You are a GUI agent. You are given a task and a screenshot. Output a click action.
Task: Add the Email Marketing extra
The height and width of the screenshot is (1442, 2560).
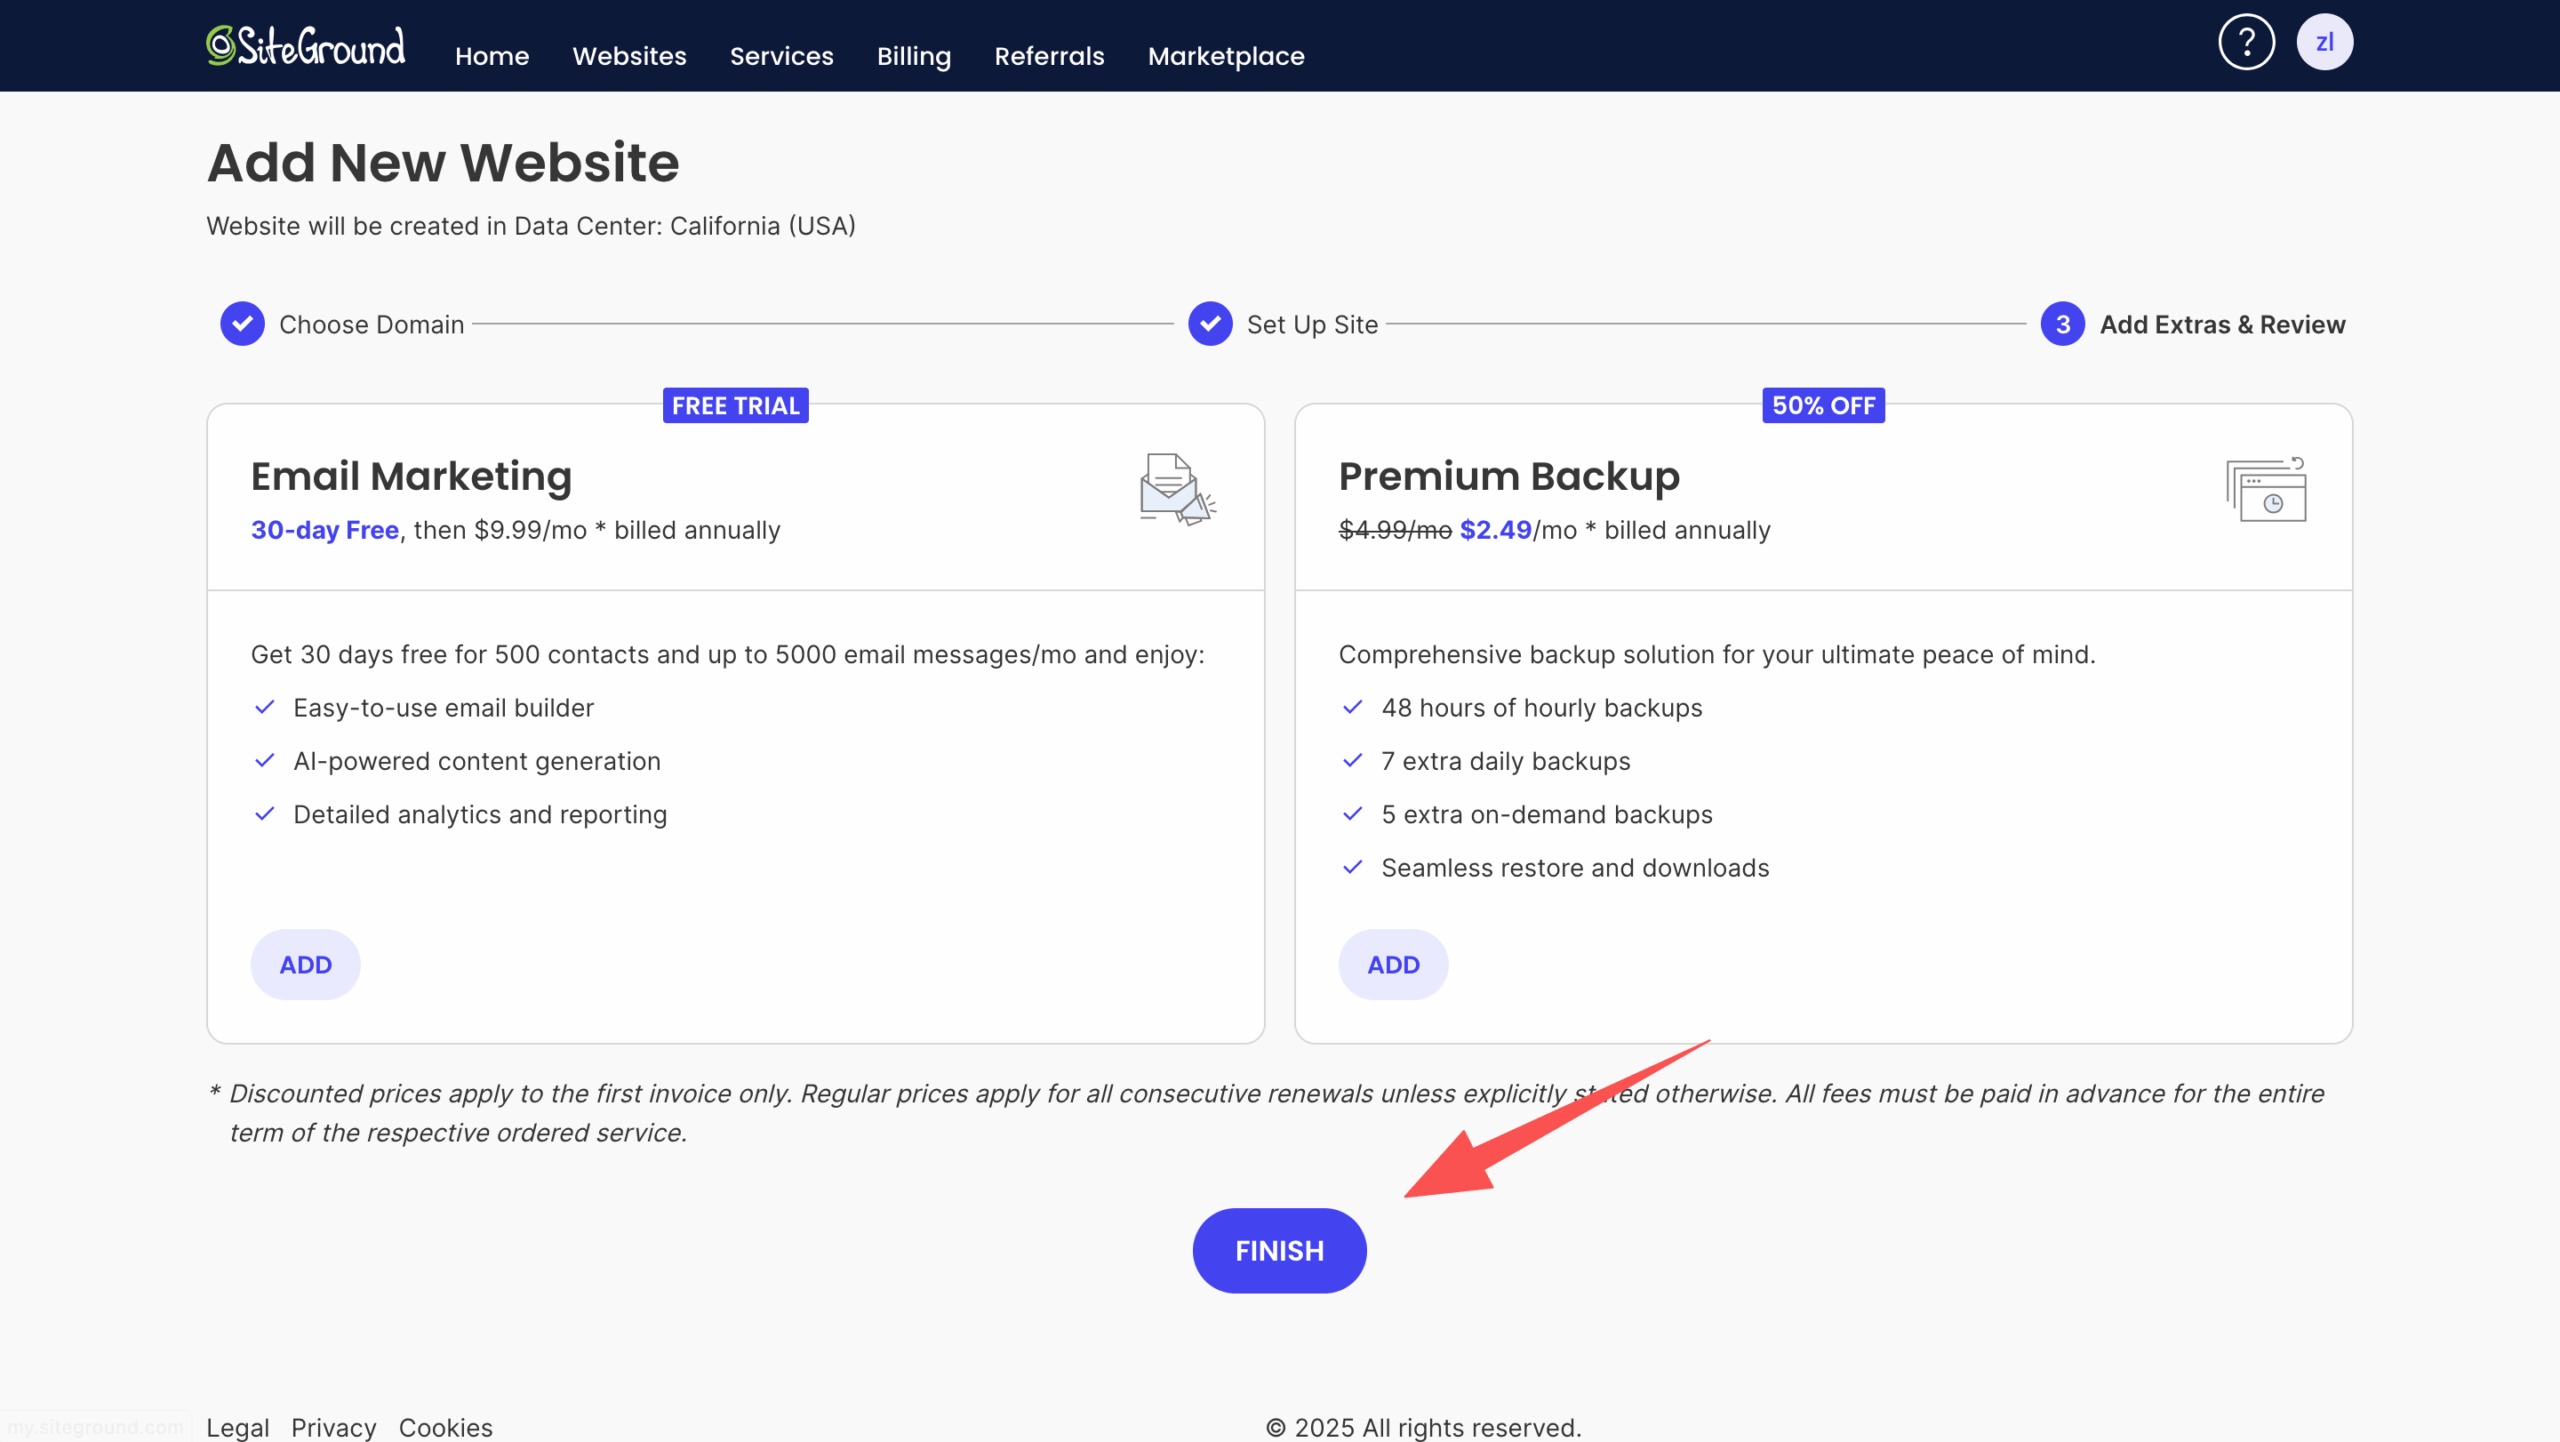[x=305, y=965]
